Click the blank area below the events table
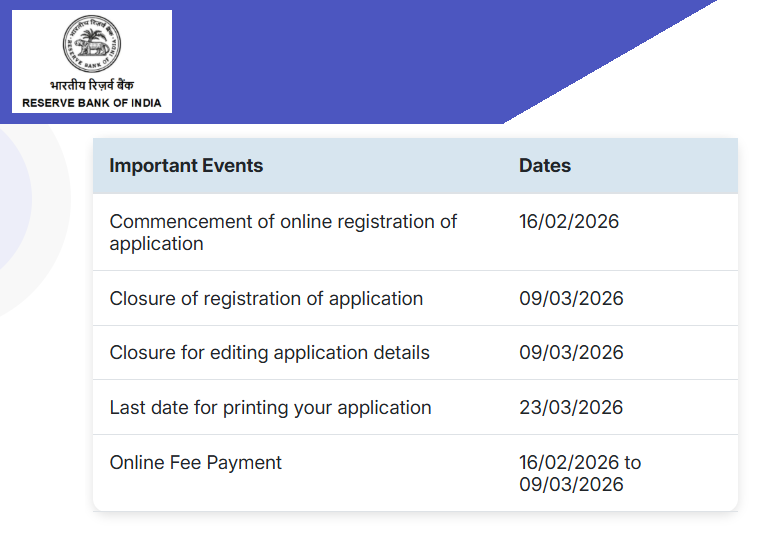The image size is (758, 558). click(x=400, y=535)
